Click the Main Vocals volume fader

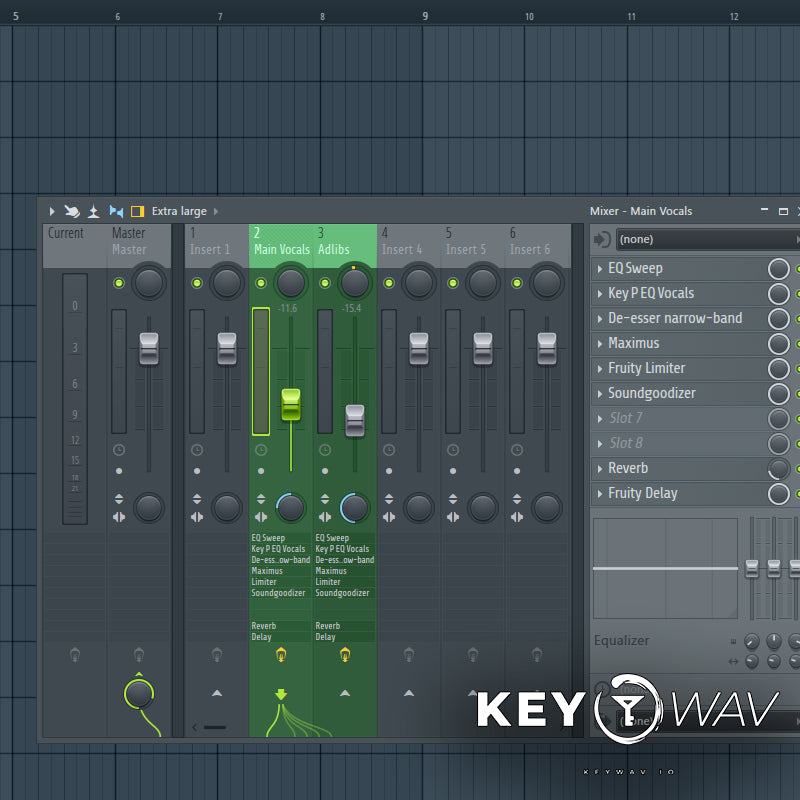(x=291, y=404)
